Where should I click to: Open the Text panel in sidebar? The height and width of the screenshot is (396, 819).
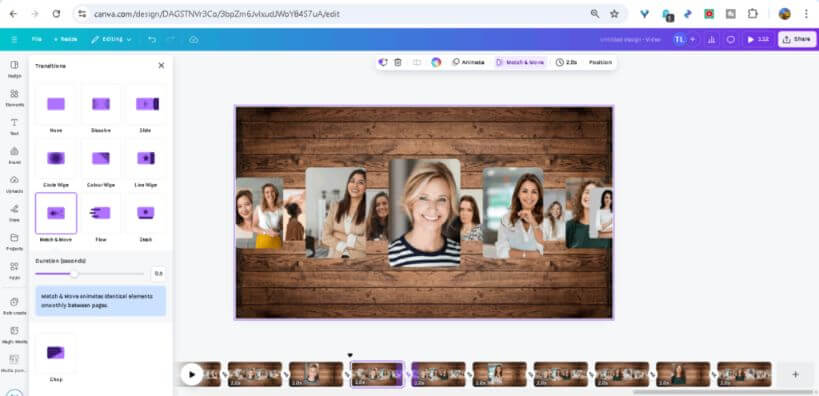click(x=14, y=126)
